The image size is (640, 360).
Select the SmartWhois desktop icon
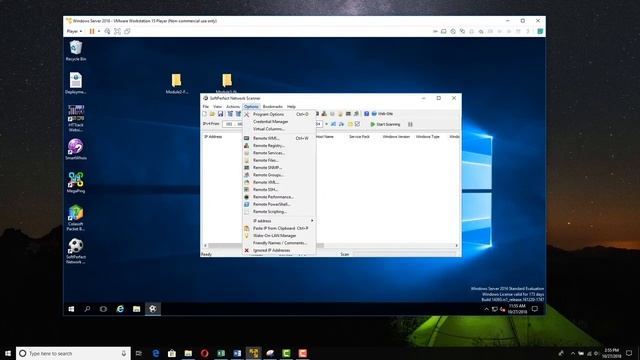76,149
